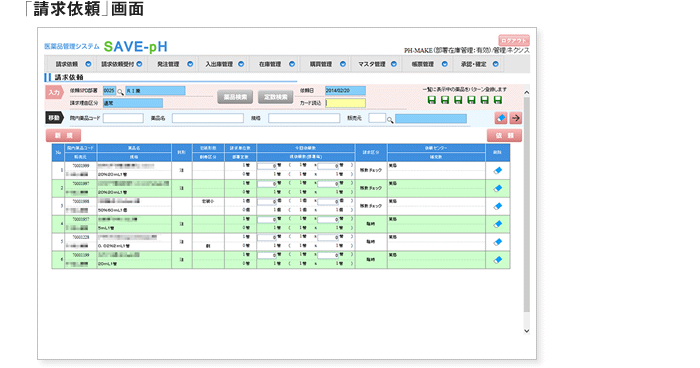This screenshot has width=700, height=368.
Task: Delete table row 2 with eraser icon
Action: coord(498,188)
